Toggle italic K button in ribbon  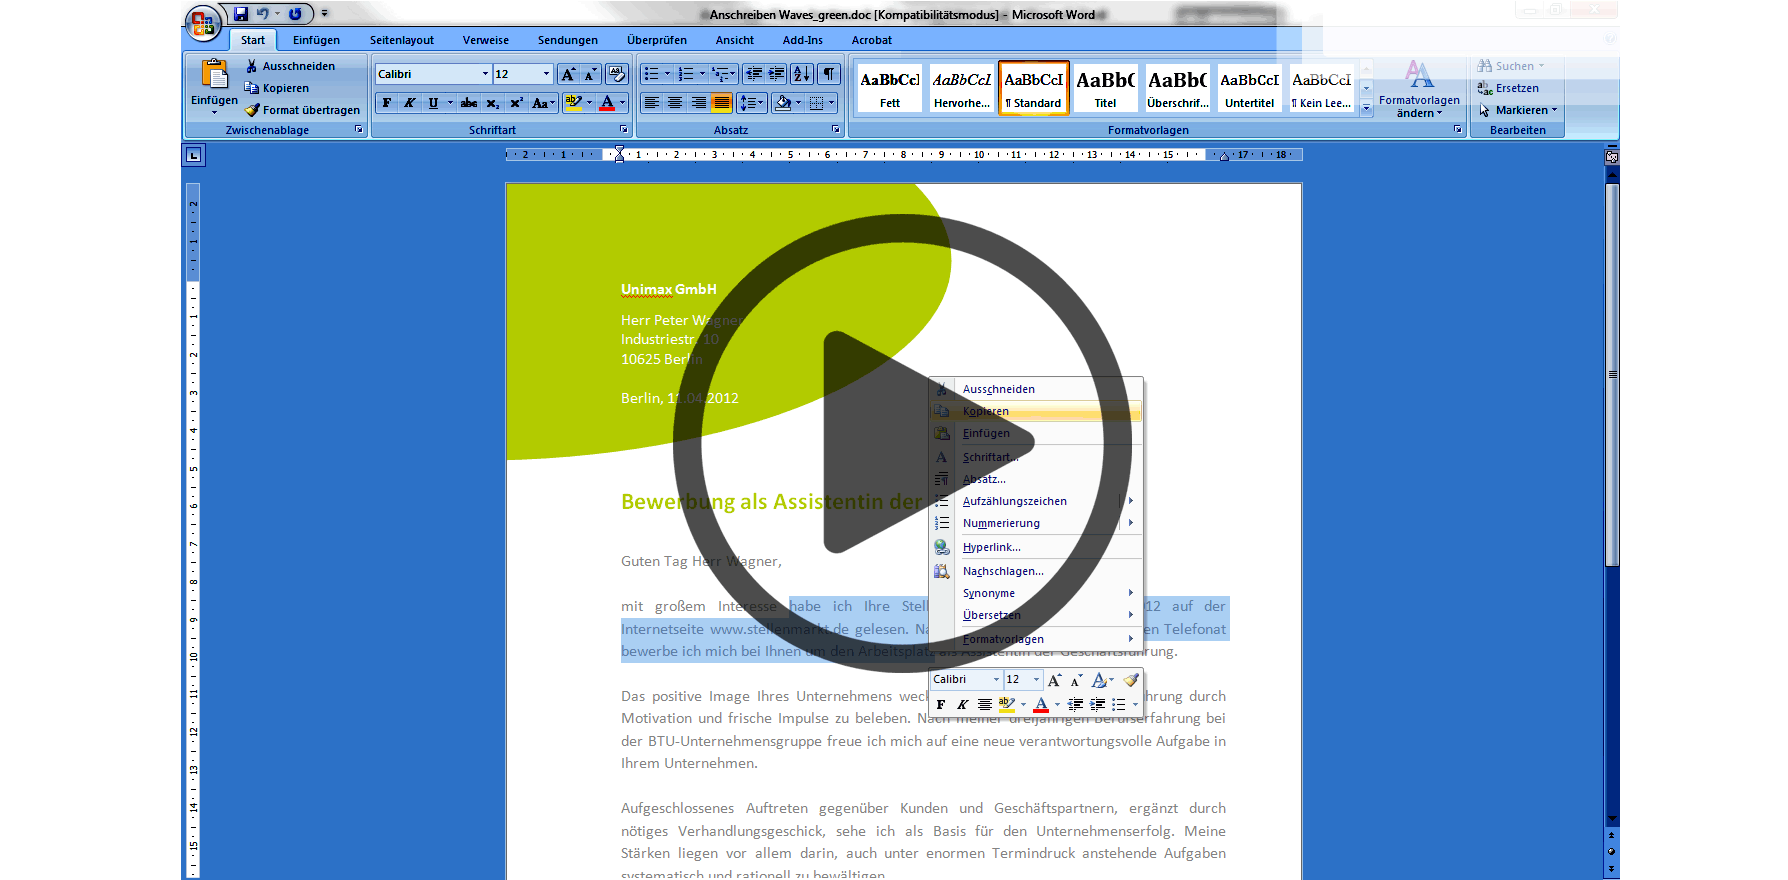[409, 103]
